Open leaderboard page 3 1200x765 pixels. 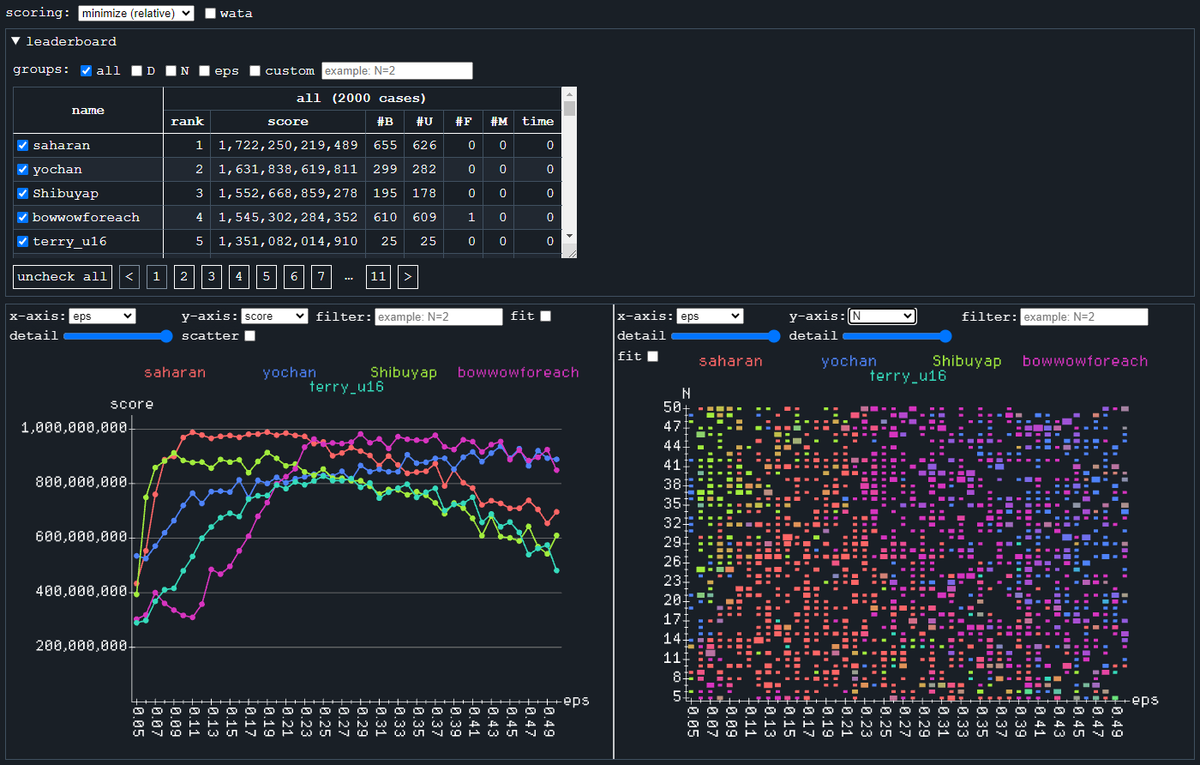pyautogui.click(x=212, y=276)
